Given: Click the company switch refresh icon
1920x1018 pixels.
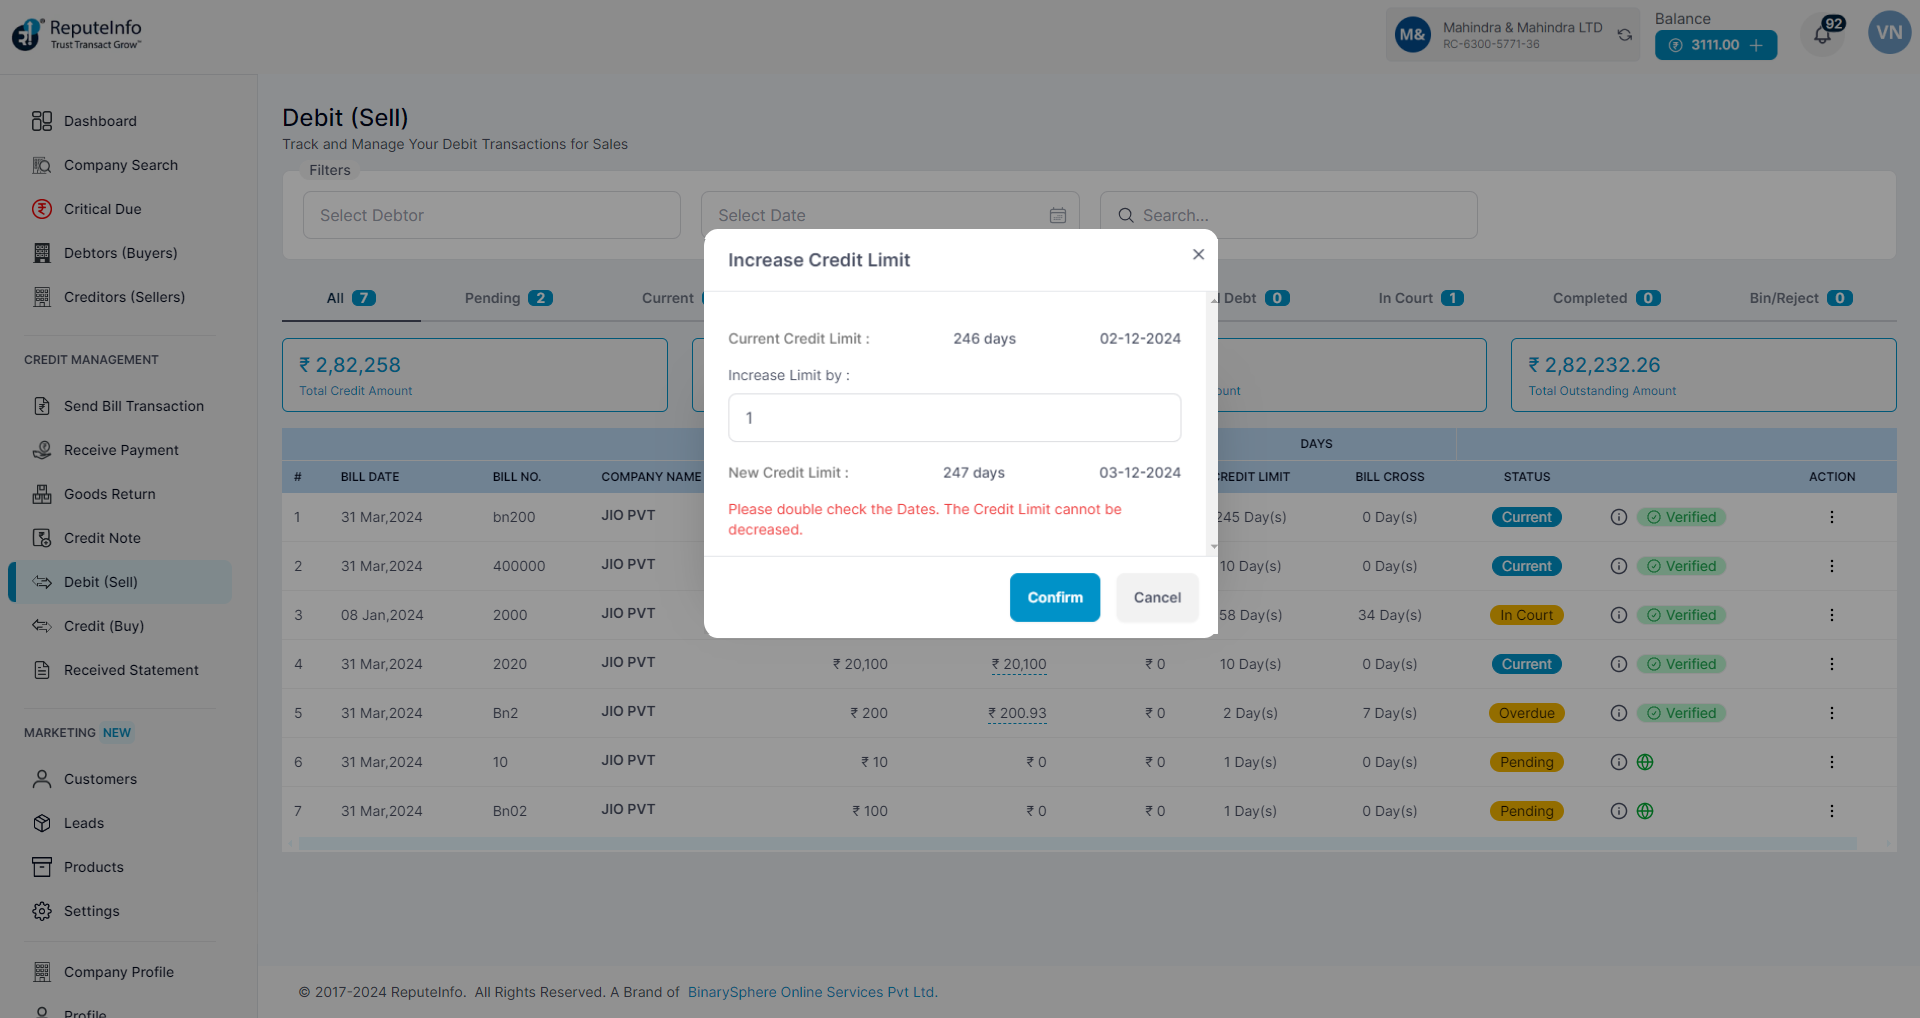Looking at the screenshot, I should 1625,35.
